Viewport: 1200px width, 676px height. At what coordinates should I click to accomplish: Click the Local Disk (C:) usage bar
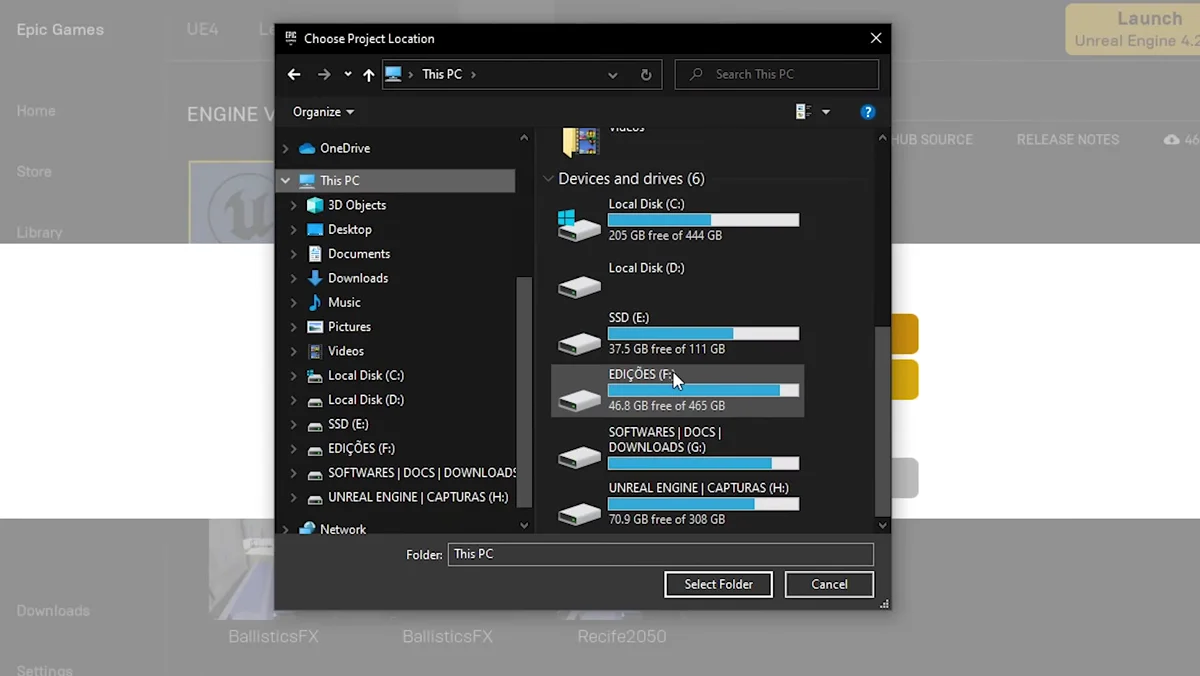[703, 220]
